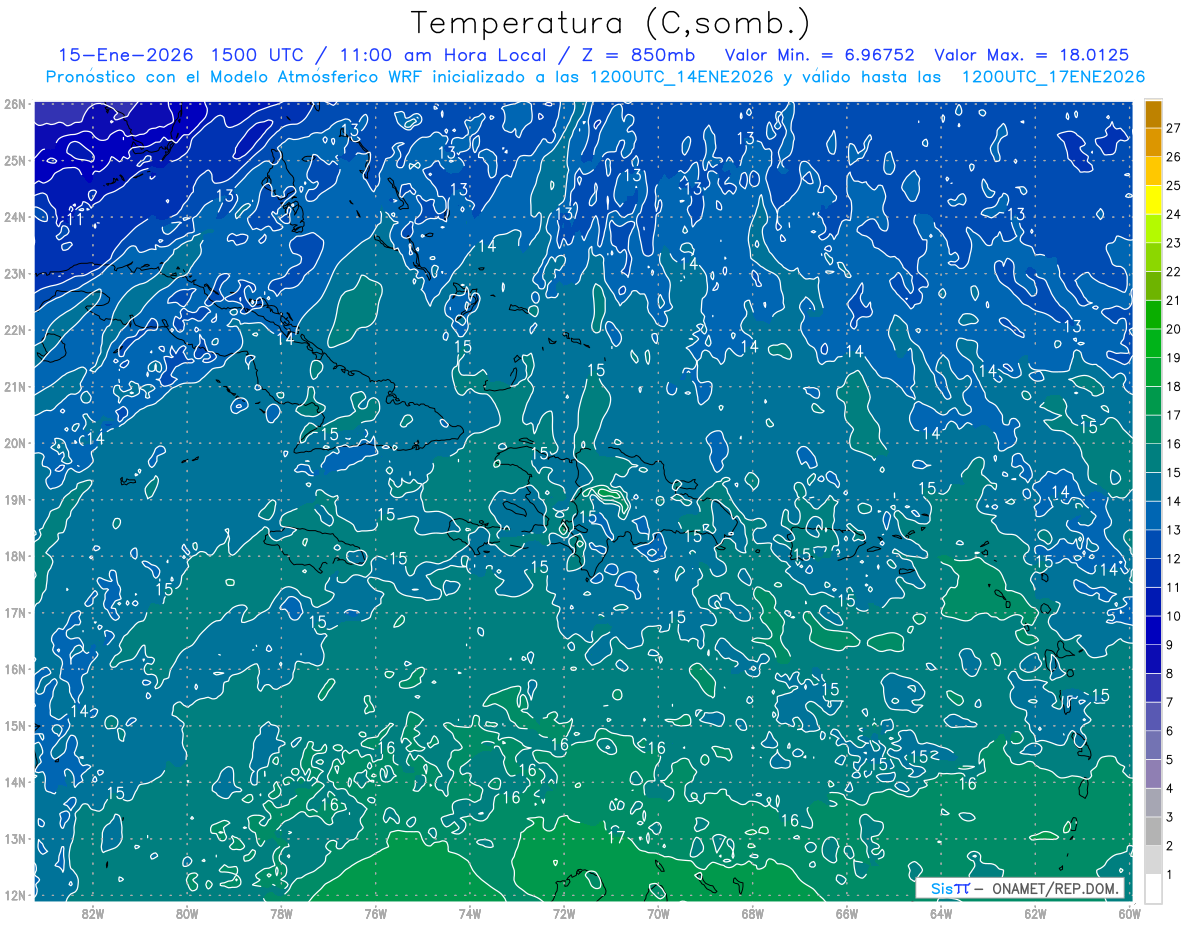Click the "60W" longitude axis label

click(x=1129, y=913)
